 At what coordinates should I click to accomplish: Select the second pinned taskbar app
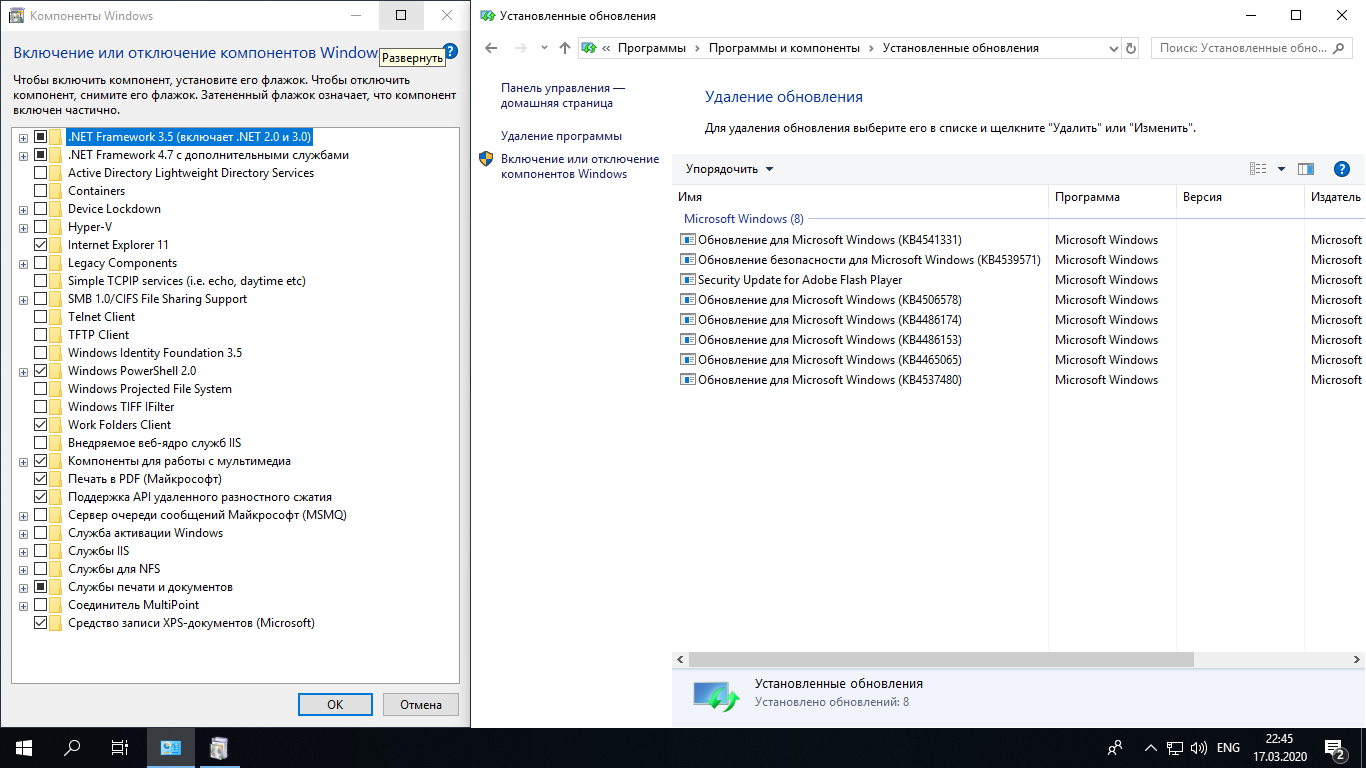(219, 747)
